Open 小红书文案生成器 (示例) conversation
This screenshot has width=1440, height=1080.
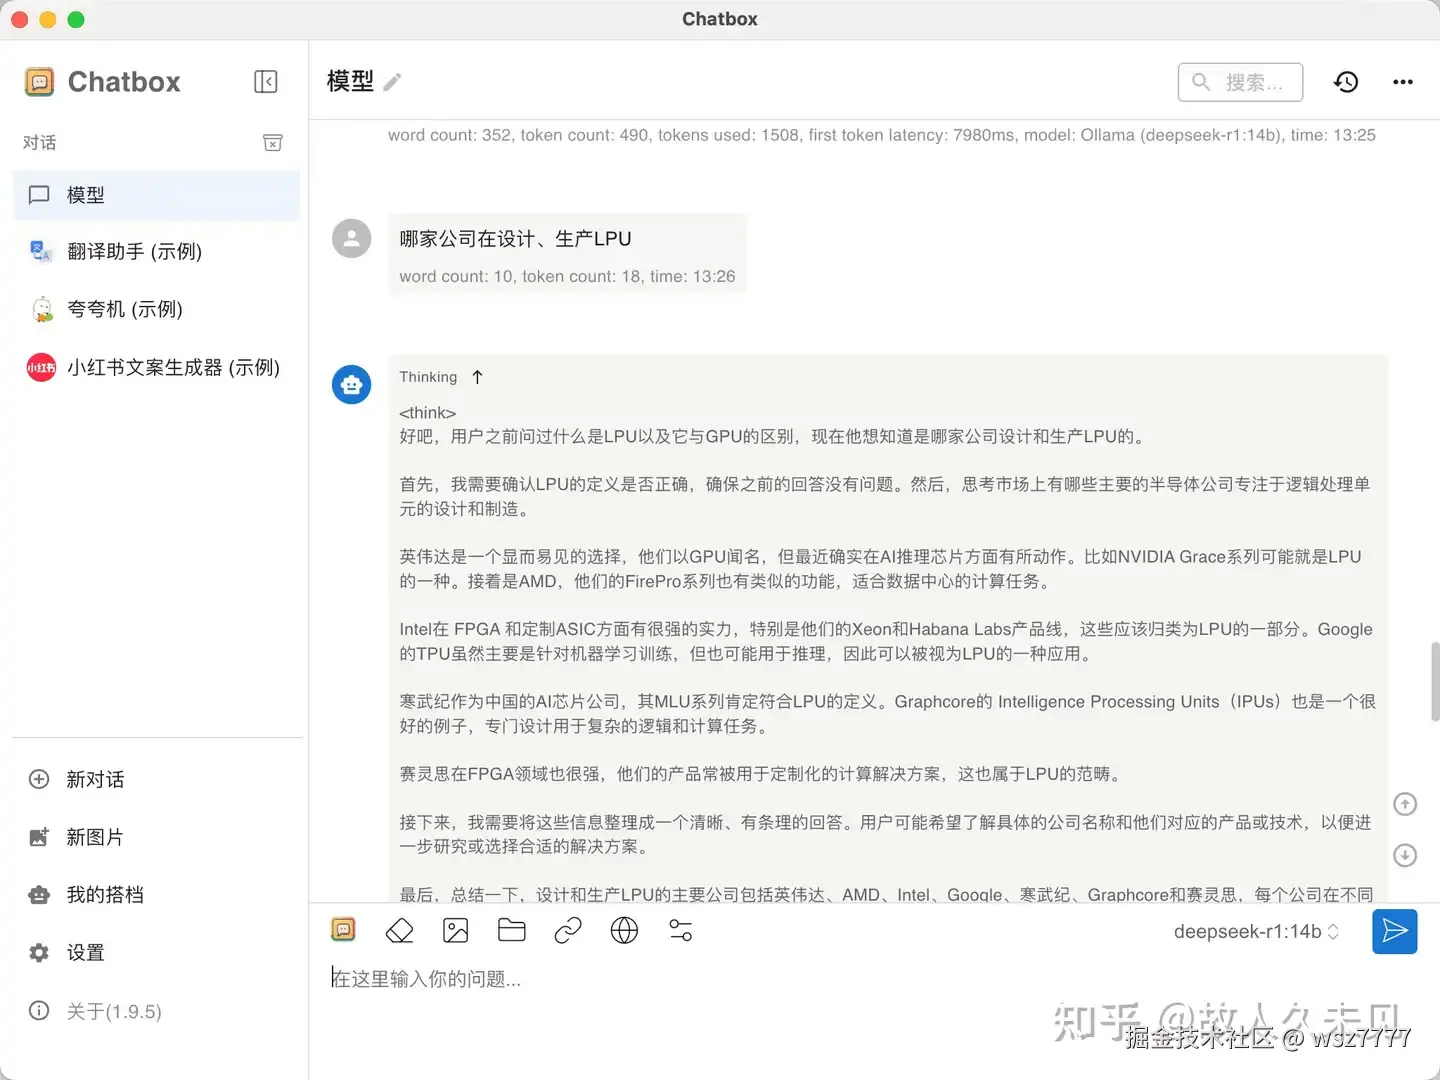[x=157, y=367]
